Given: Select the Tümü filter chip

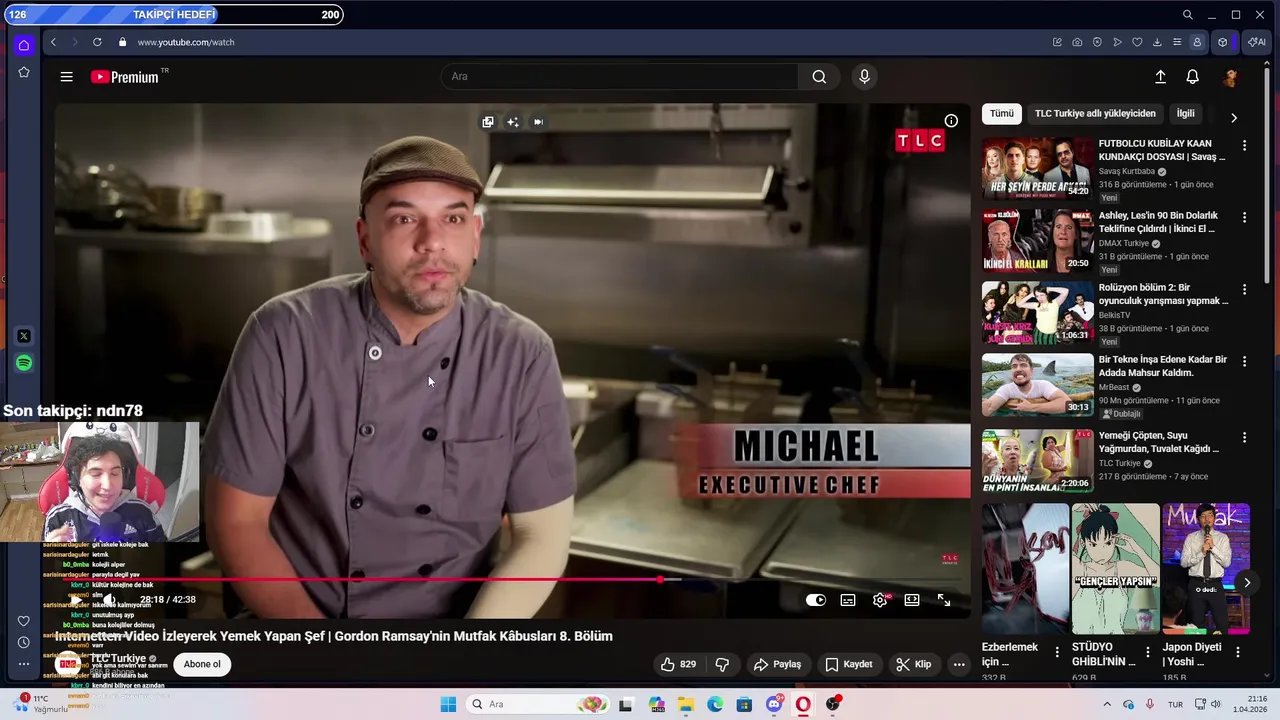Looking at the screenshot, I should pos(1001,114).
